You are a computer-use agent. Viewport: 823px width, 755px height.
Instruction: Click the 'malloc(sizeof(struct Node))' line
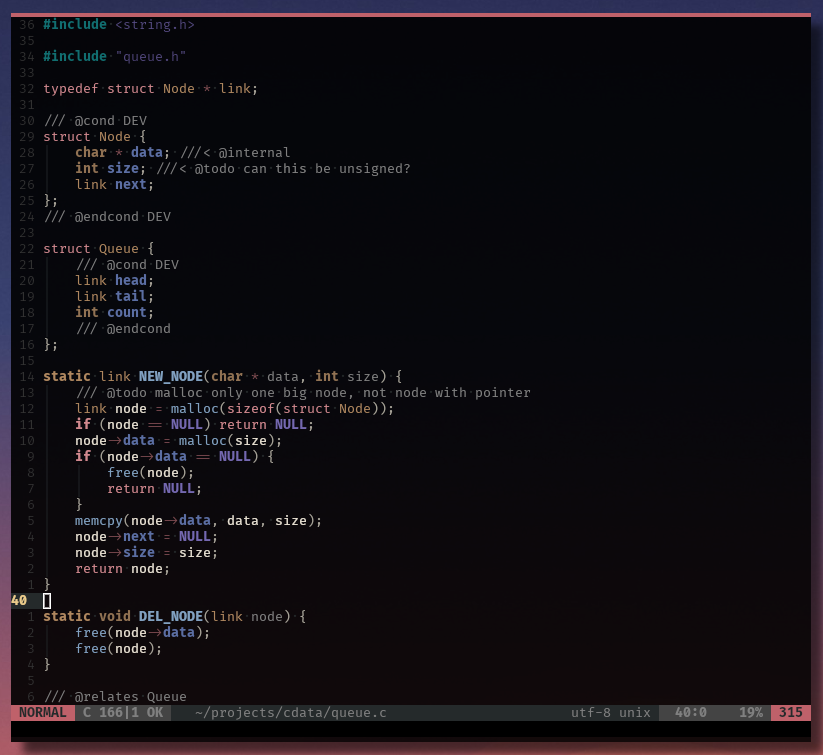234,408
